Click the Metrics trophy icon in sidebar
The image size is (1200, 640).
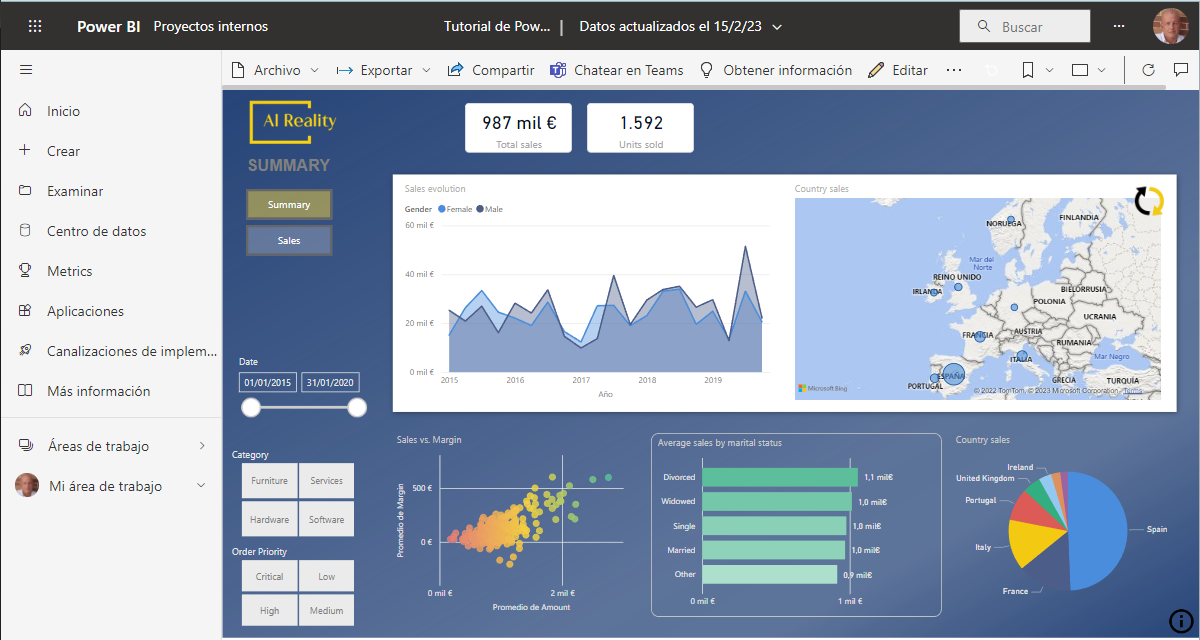pos(26,271)
